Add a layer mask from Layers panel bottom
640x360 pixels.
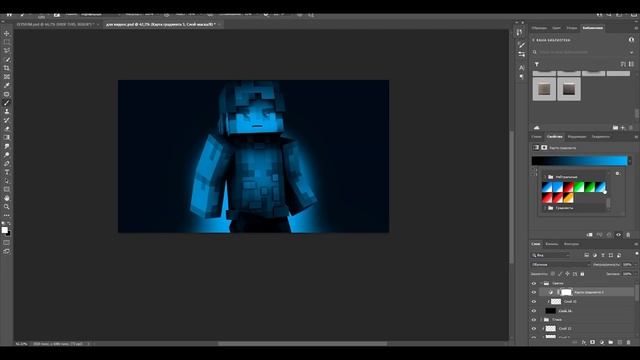click(x=592, y=342)
